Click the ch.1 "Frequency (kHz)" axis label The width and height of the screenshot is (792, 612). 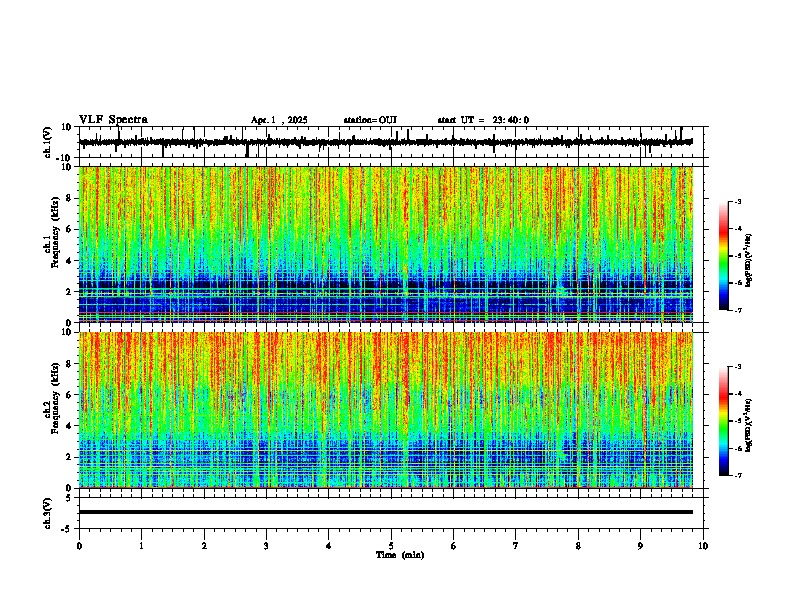coord(55,232)
